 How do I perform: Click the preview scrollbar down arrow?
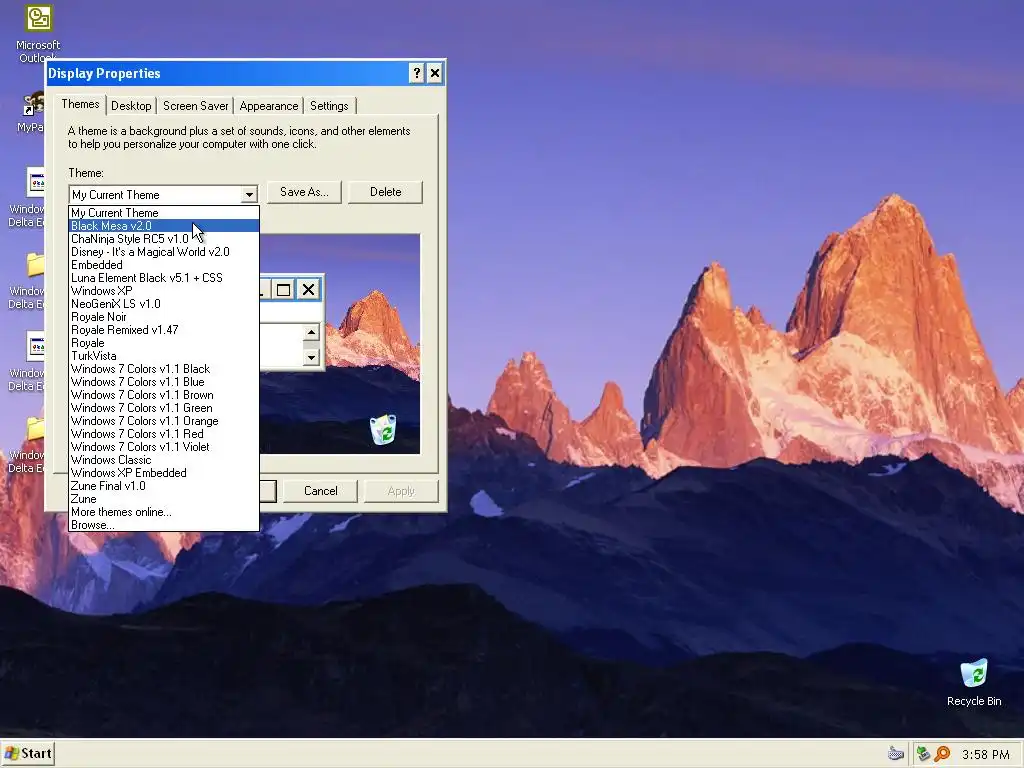point(311,357)
